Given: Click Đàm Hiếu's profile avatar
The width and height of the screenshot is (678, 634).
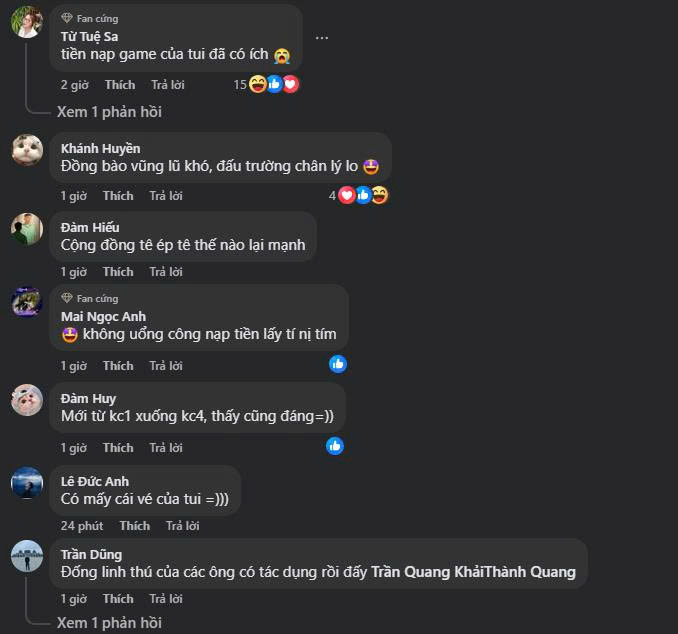Looking at the screenshot, I should pyautogui.click(x=27, y=229).
